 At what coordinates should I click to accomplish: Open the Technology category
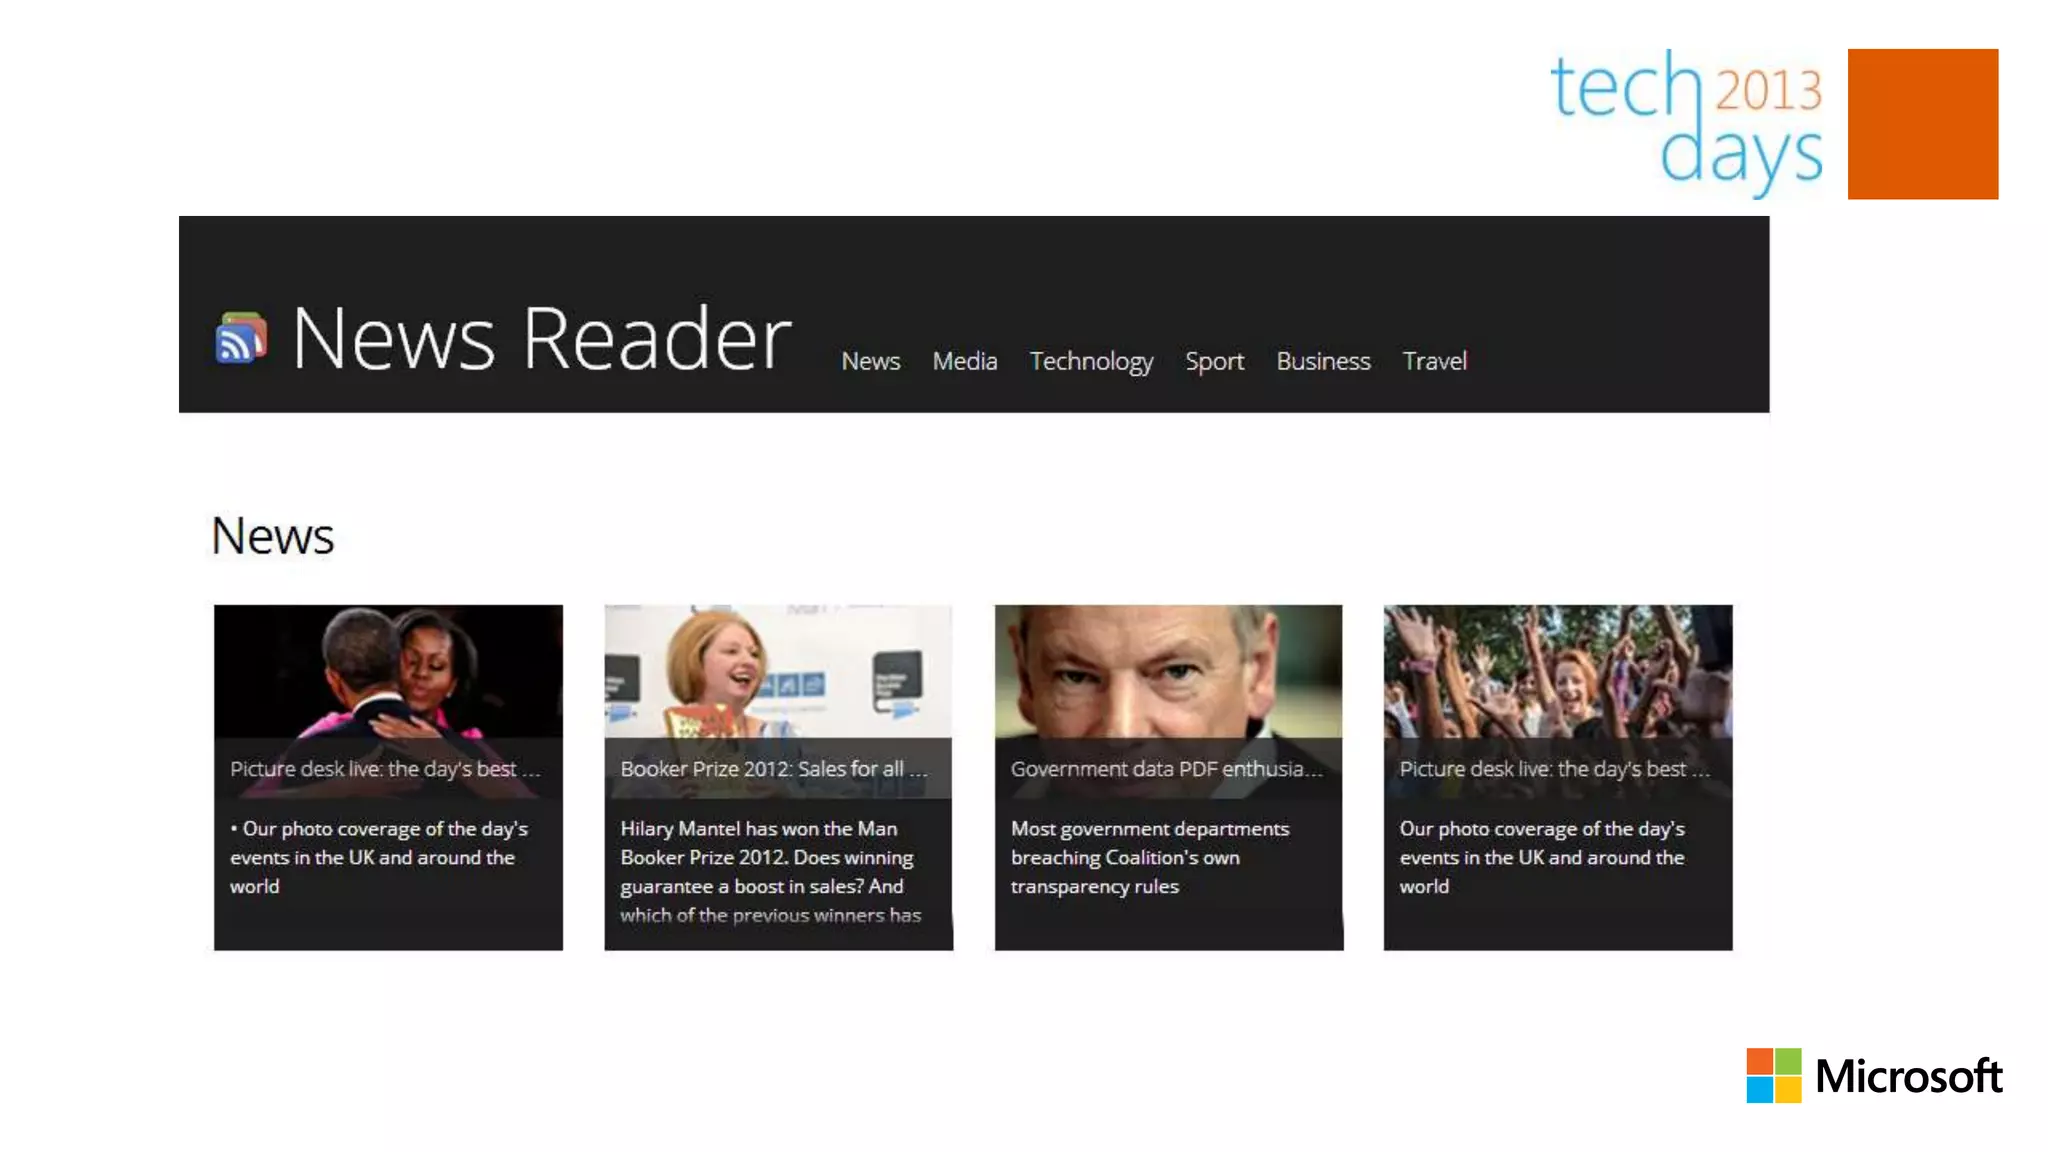click(1091, 361)
